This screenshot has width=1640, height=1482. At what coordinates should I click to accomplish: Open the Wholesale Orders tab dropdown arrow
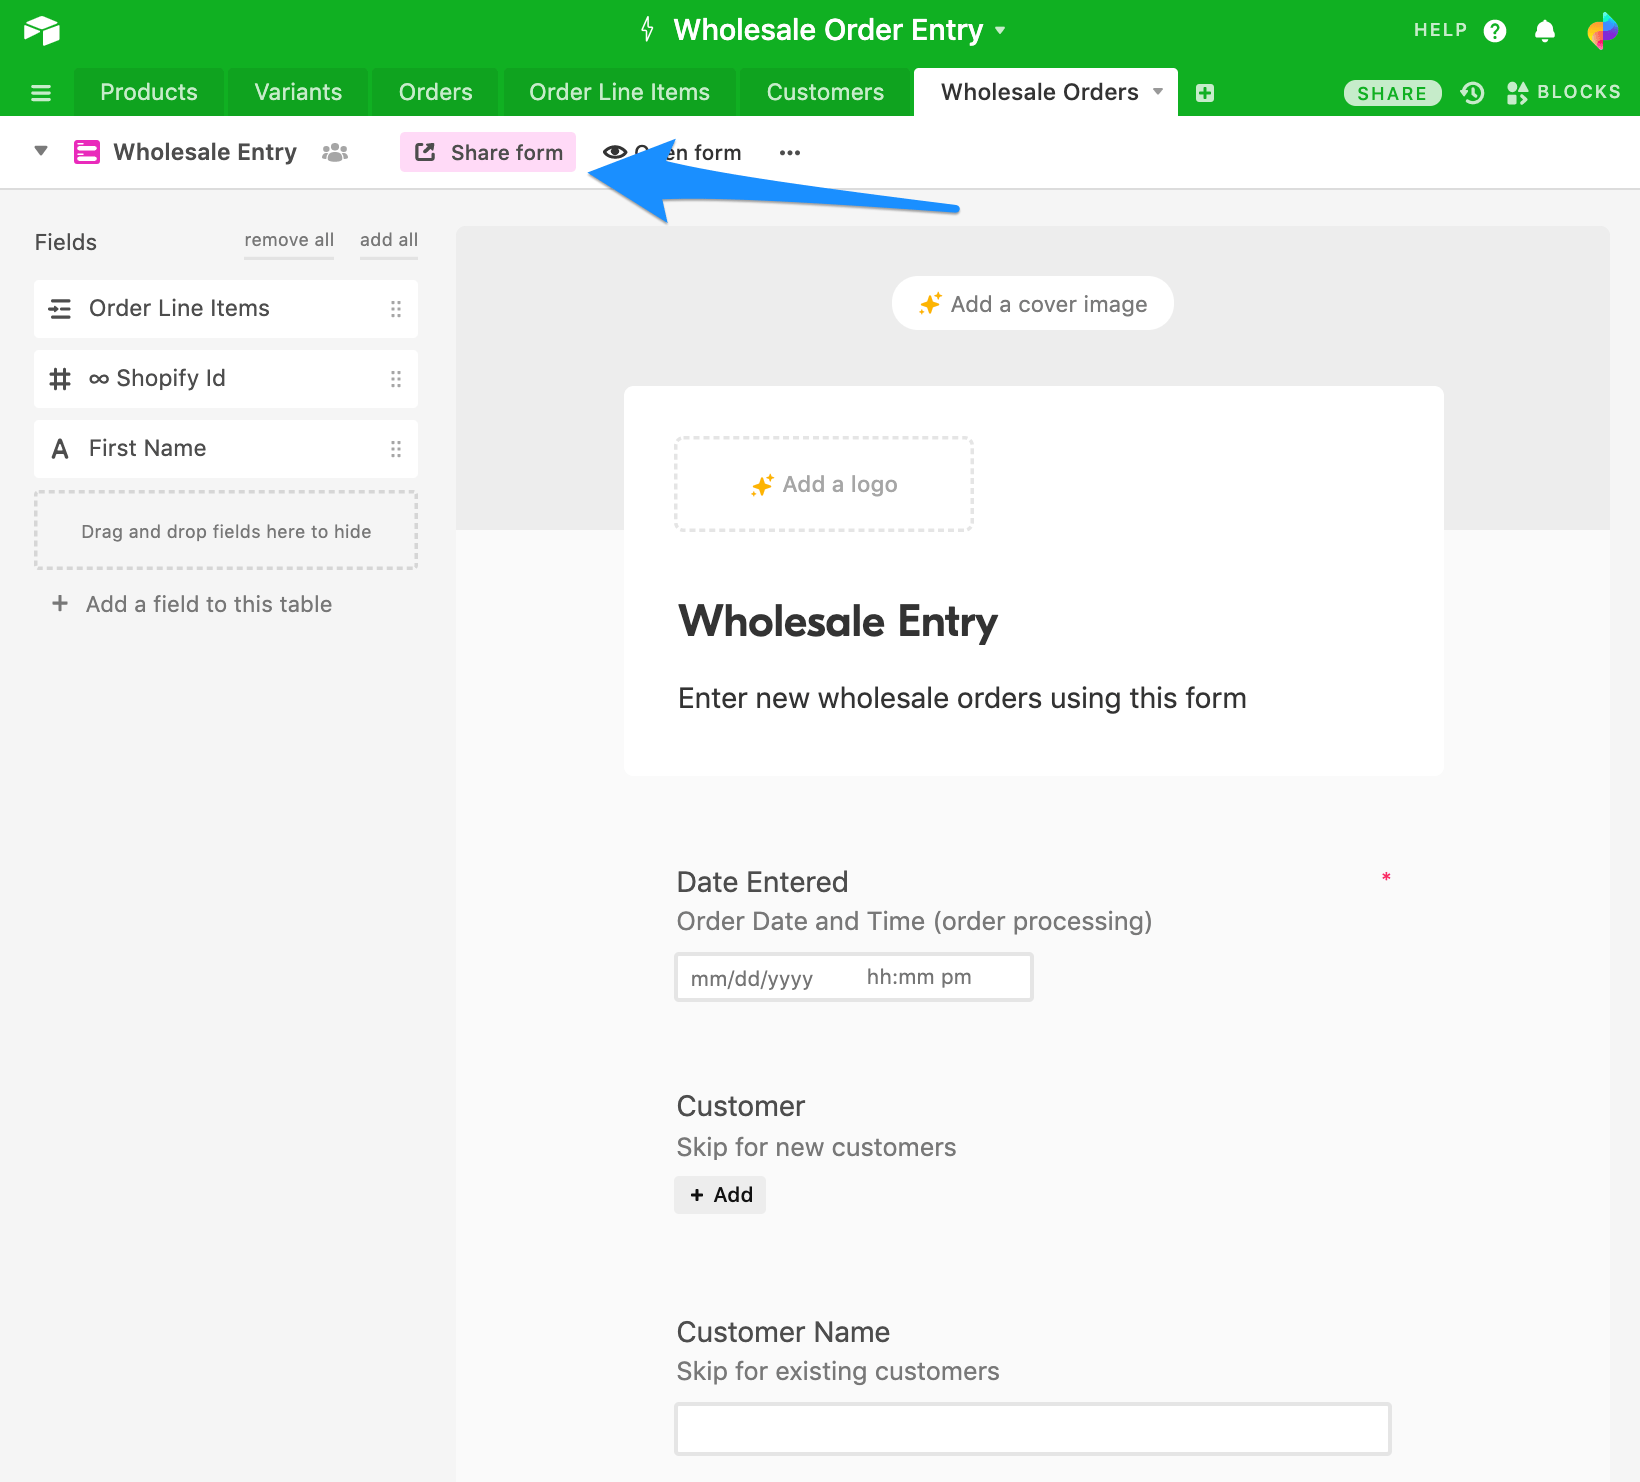coord(1158,92)
